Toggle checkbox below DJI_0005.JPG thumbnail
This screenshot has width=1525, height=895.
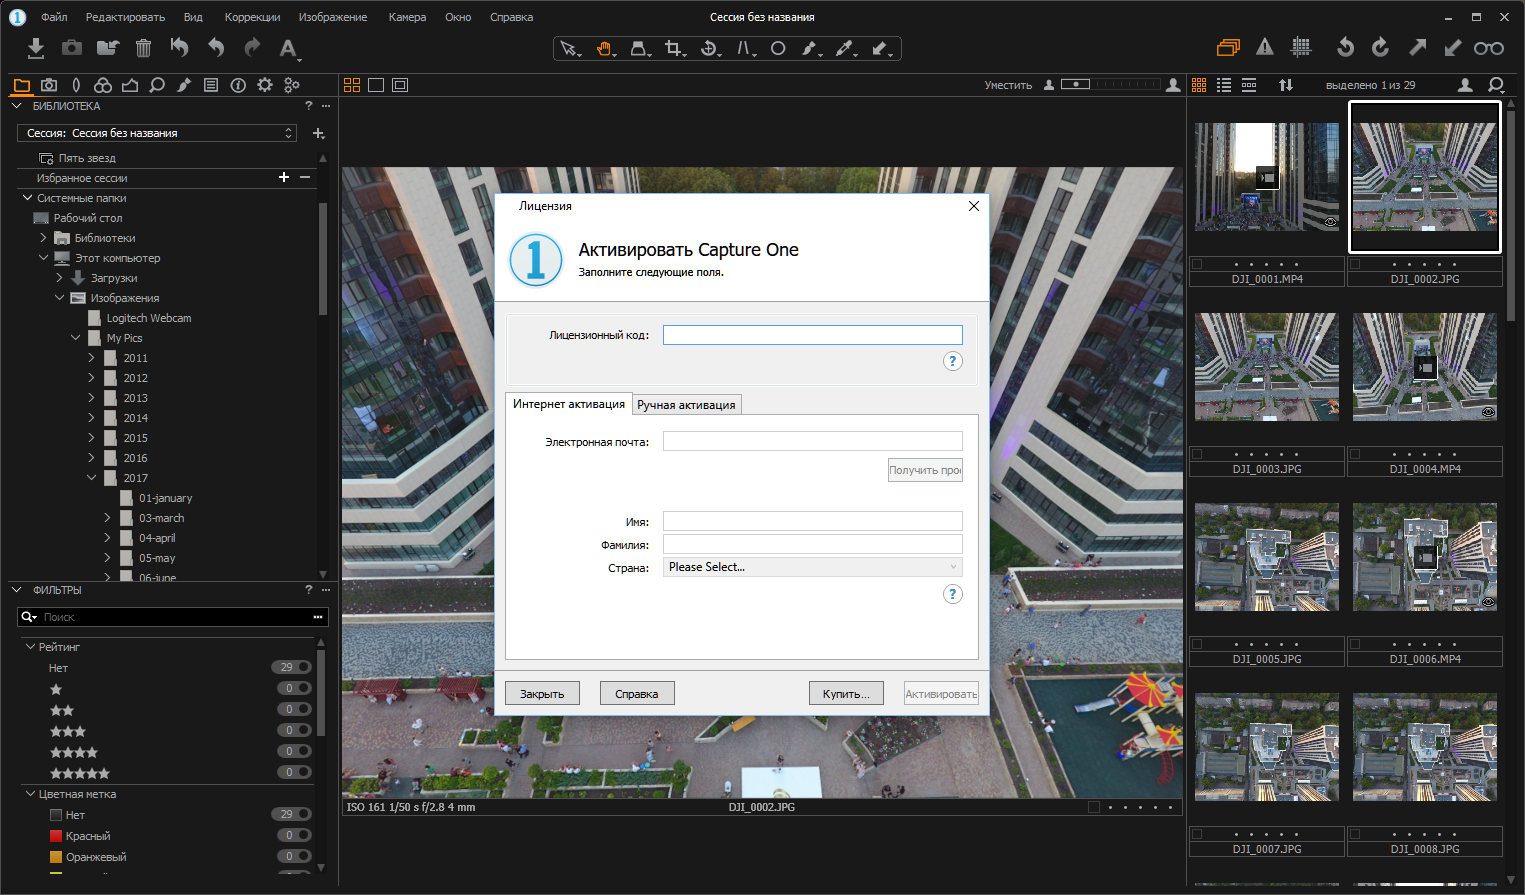tap(1197, 644)
